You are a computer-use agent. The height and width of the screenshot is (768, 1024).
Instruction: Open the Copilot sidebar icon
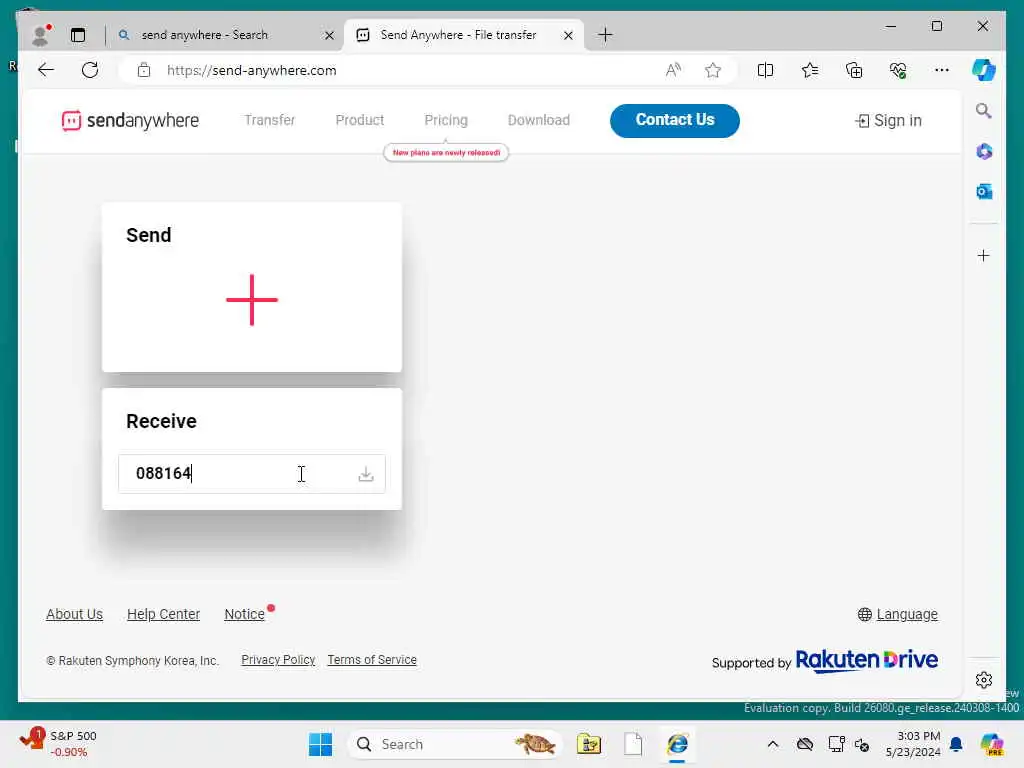pyautogui.click(x=984, y=70)
